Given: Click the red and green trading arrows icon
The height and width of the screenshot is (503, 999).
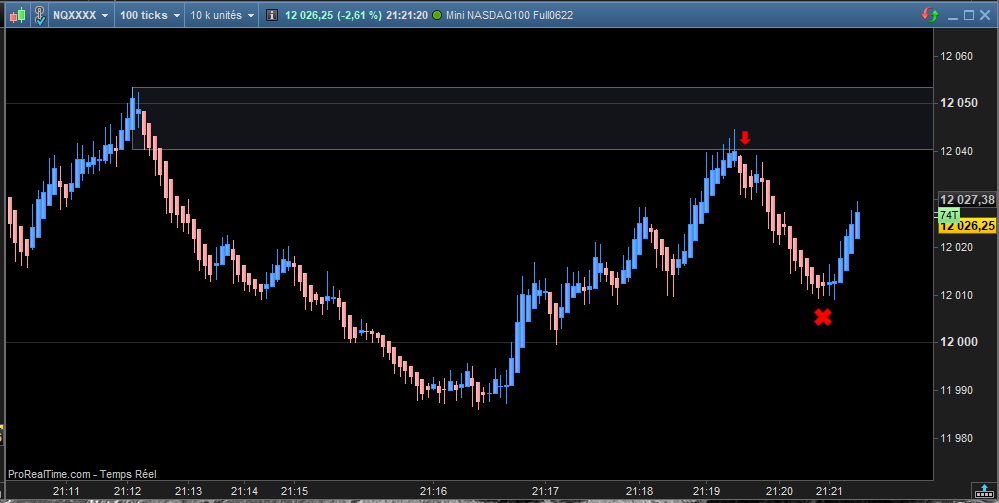Looking at the screenshot, I should pos(930,15).
